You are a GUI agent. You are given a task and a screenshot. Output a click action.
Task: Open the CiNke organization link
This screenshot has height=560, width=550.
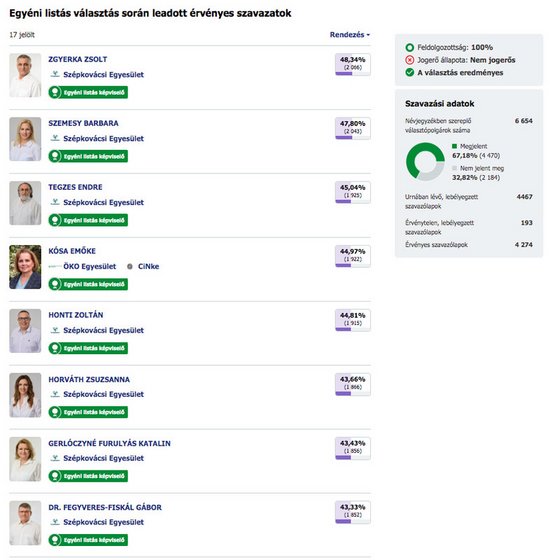148,266
